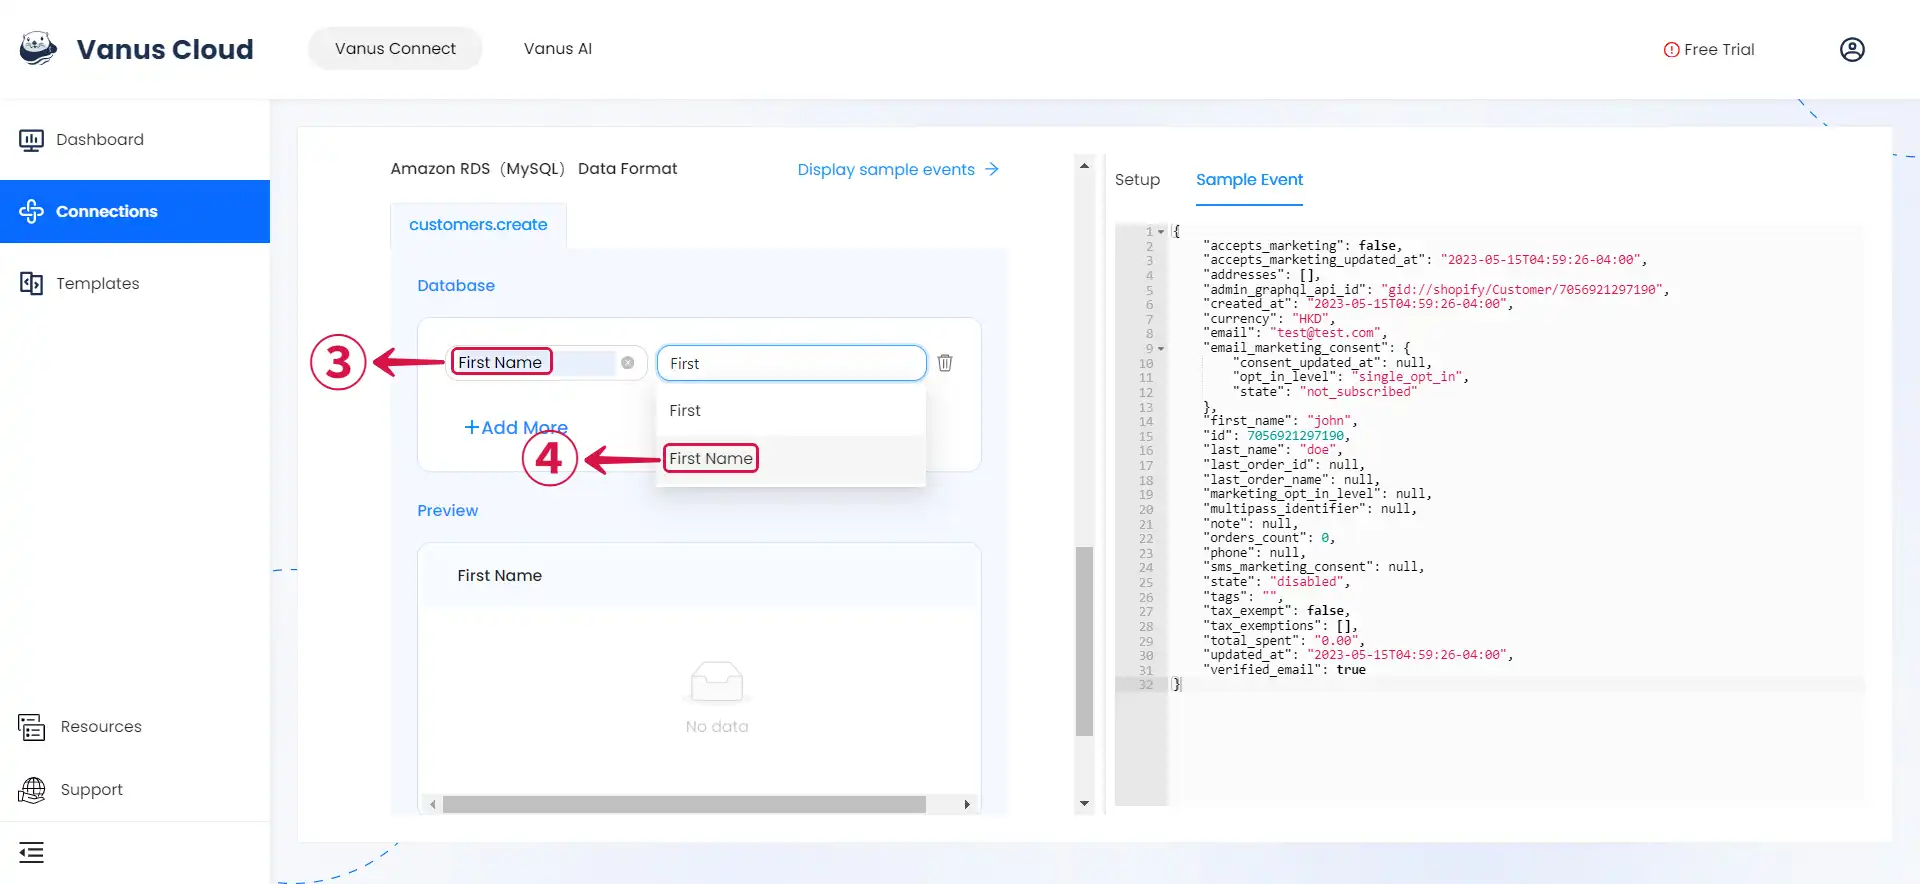The height and width of the screenshot is (884, 1920).
Task: Click the Preview section heading
Action: click(x=447, y=511)
